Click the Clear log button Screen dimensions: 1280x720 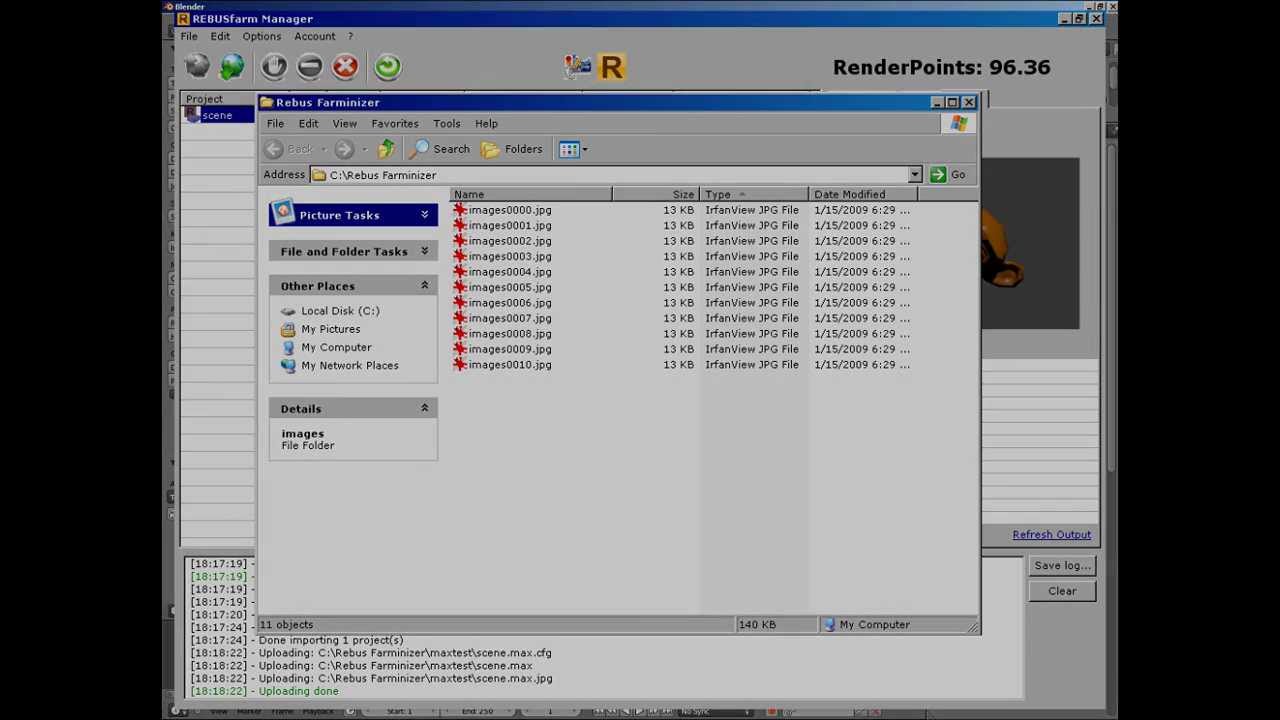click(x=1062, y=591)
